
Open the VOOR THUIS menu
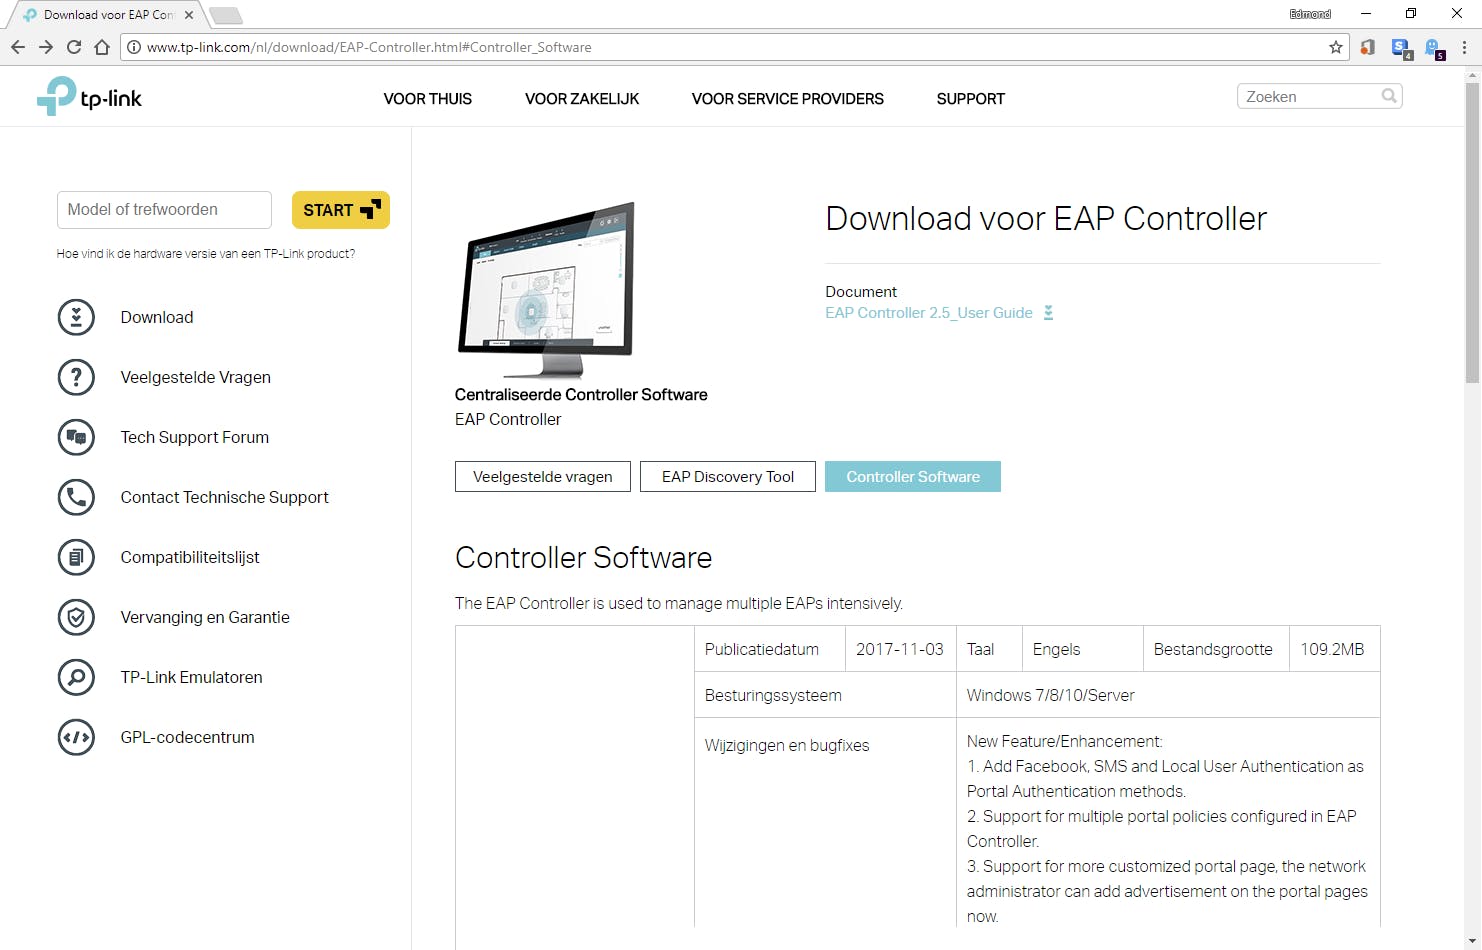[428, 99]
